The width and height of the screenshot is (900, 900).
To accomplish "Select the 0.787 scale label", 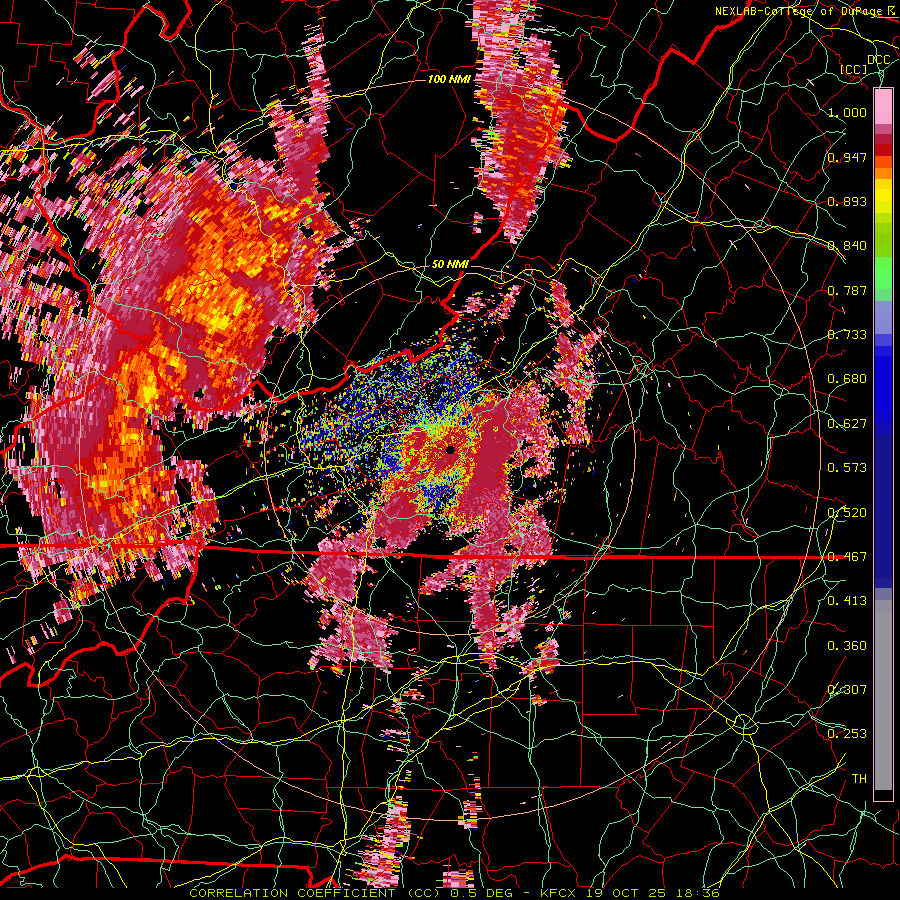I will pyautogui.click(x=847, y=290).
